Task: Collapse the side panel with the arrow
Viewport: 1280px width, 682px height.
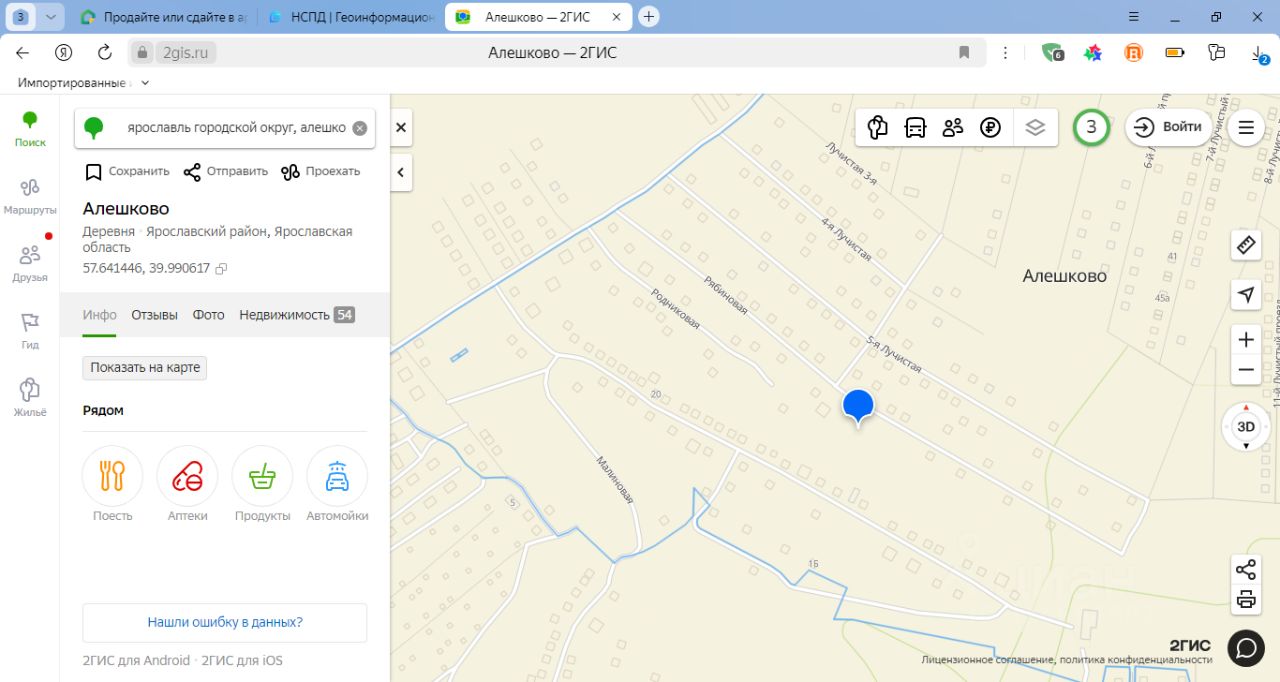Action: 400,173
